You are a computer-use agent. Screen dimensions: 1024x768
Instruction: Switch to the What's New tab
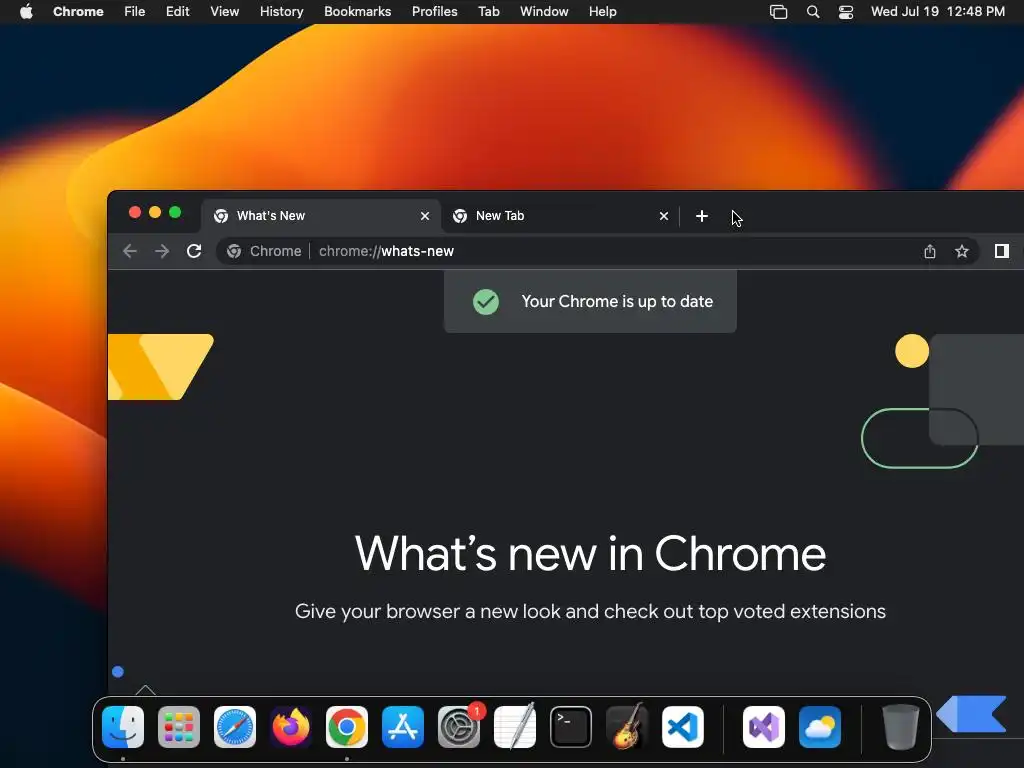click(321, 216)
